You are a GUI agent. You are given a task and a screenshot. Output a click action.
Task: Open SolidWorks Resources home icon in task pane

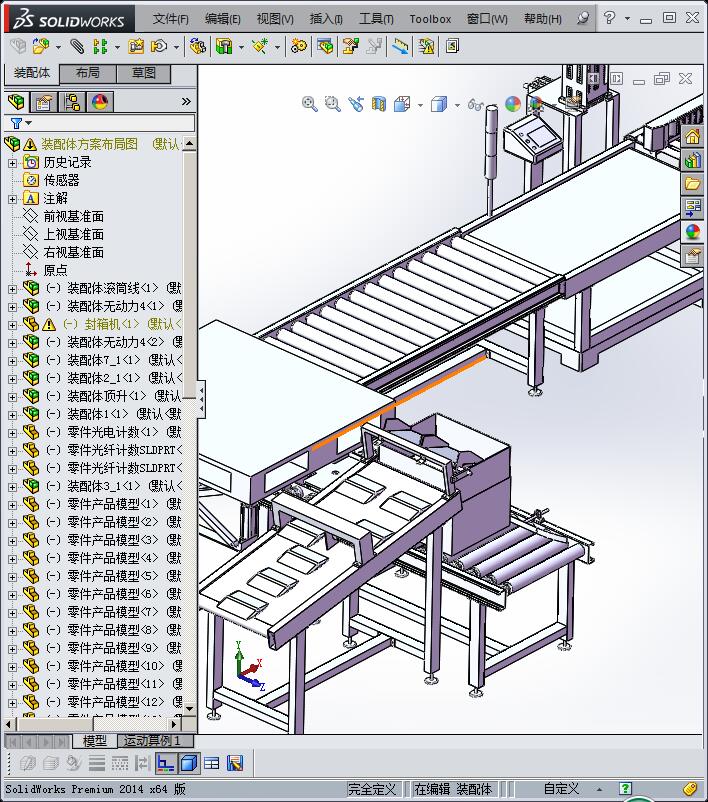[x=693, y=137]
